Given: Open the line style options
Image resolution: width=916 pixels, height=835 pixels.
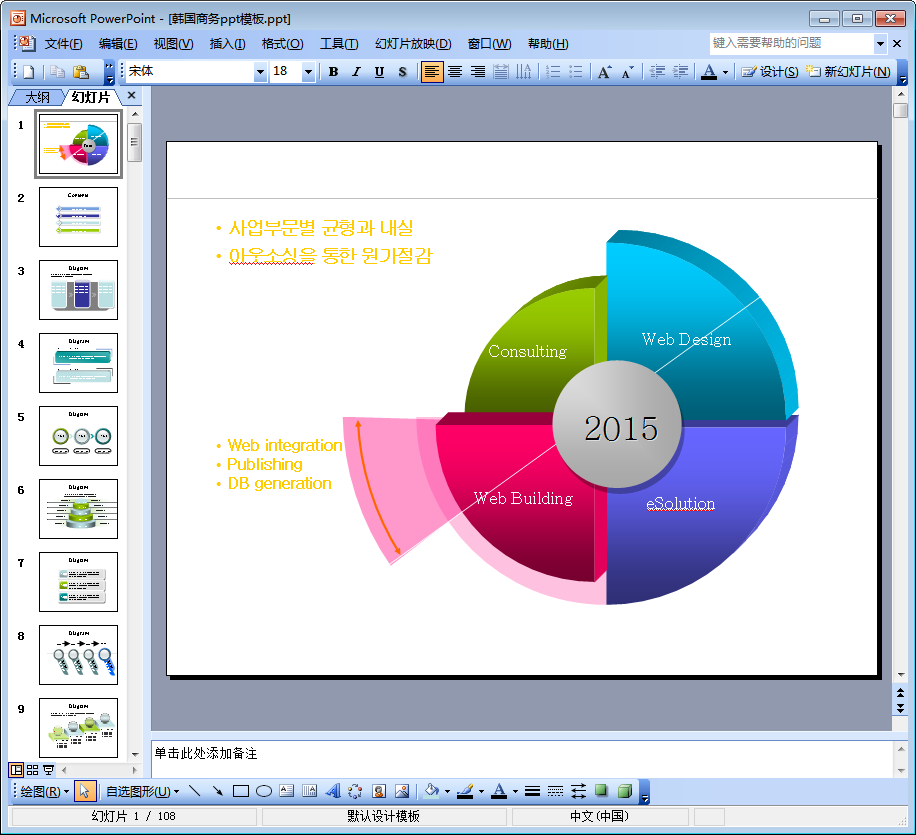Looking at the screenshot, I should pyautogui.click(x=532, y=791).
